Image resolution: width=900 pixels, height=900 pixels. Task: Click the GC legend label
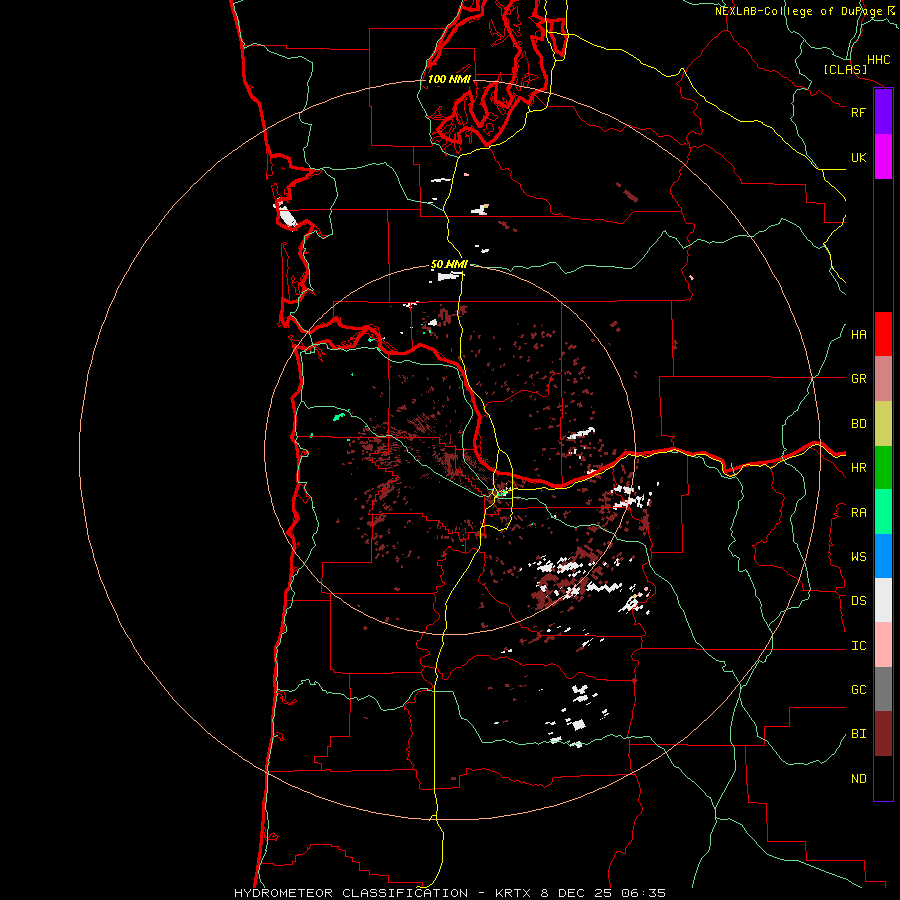859,690
